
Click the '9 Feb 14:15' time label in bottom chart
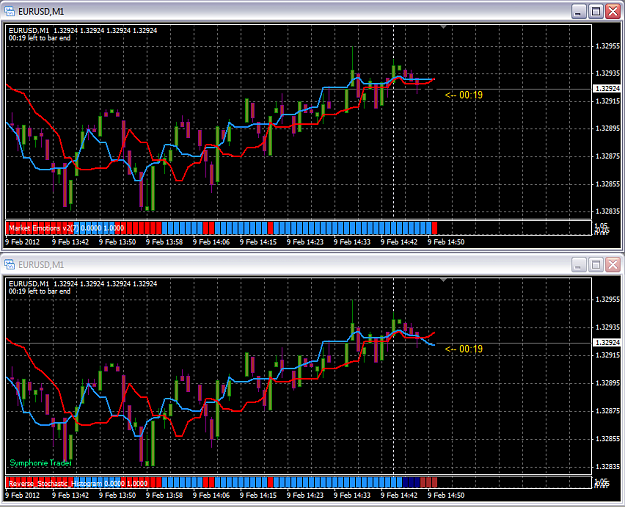tap(258, 496)
